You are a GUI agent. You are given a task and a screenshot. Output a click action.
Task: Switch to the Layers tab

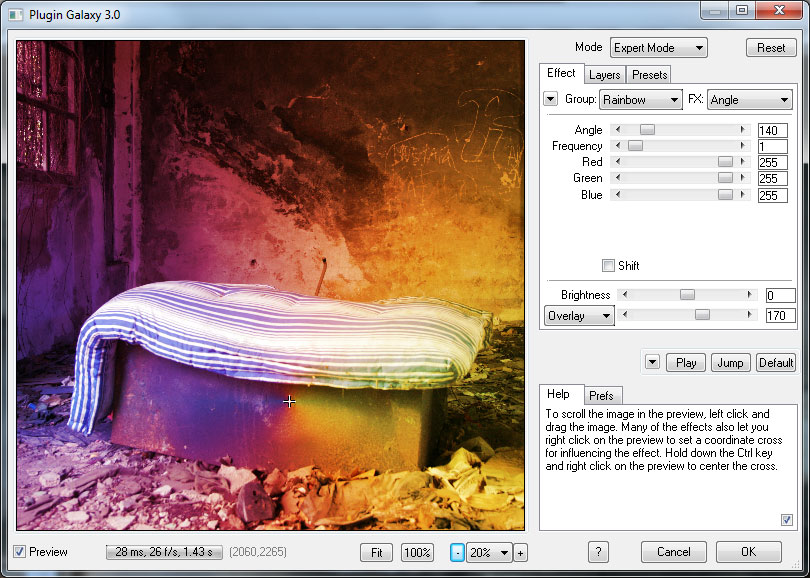(x=604, y=75)
